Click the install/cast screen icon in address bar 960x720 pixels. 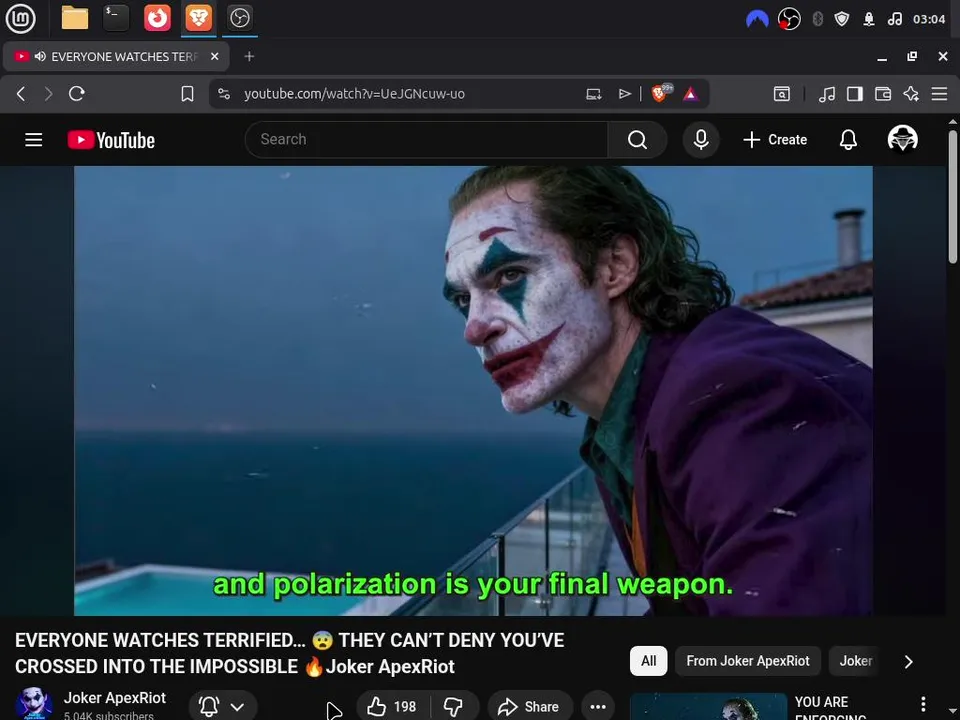click(x=594, y=94)
